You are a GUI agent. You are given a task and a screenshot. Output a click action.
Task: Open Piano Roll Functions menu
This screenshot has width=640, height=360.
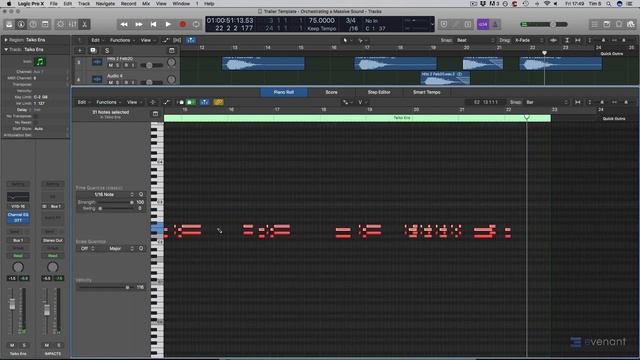pyautogui.click(x=108, y=102)
